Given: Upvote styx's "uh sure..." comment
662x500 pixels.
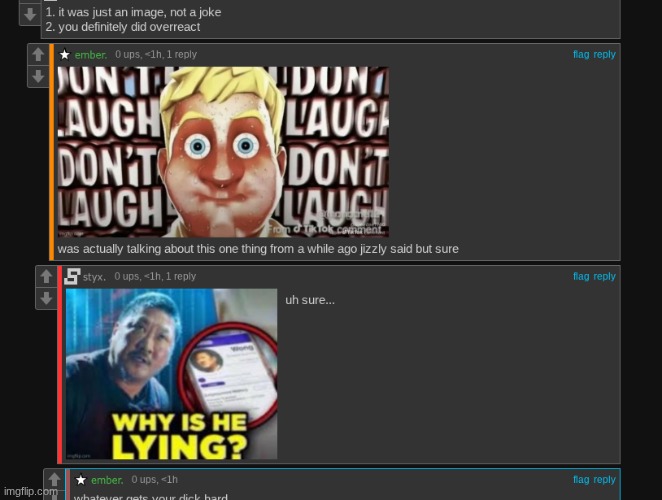Looking at the screenshot, I should tap(46, 277).
